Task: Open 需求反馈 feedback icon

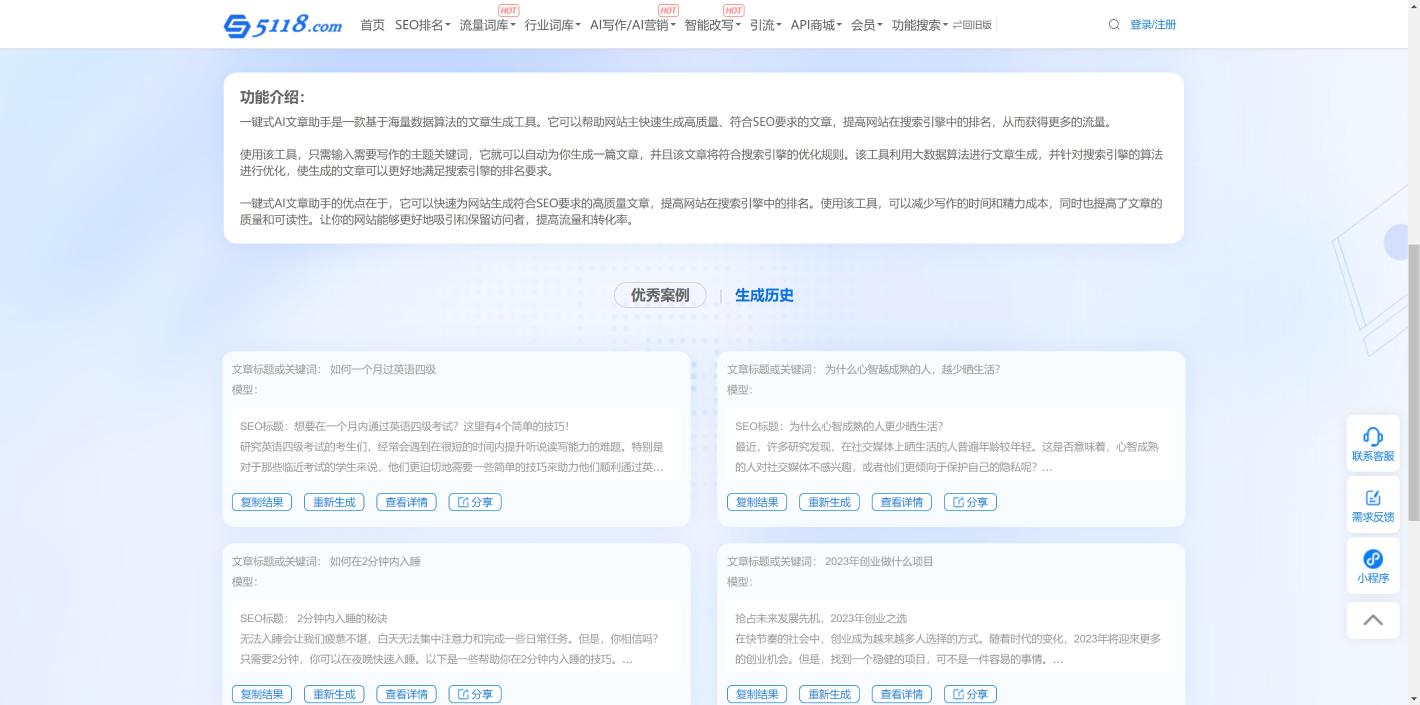Action: [x=1373, y=506]
